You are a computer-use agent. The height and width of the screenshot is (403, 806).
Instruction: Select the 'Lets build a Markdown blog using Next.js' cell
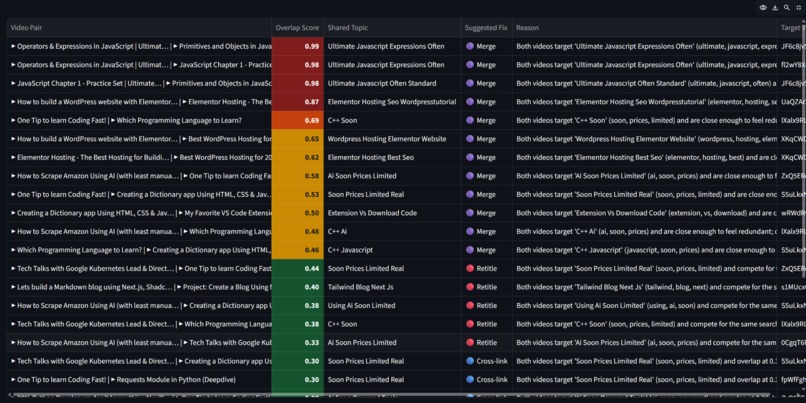pyautogui.click(x=139, y=287)
